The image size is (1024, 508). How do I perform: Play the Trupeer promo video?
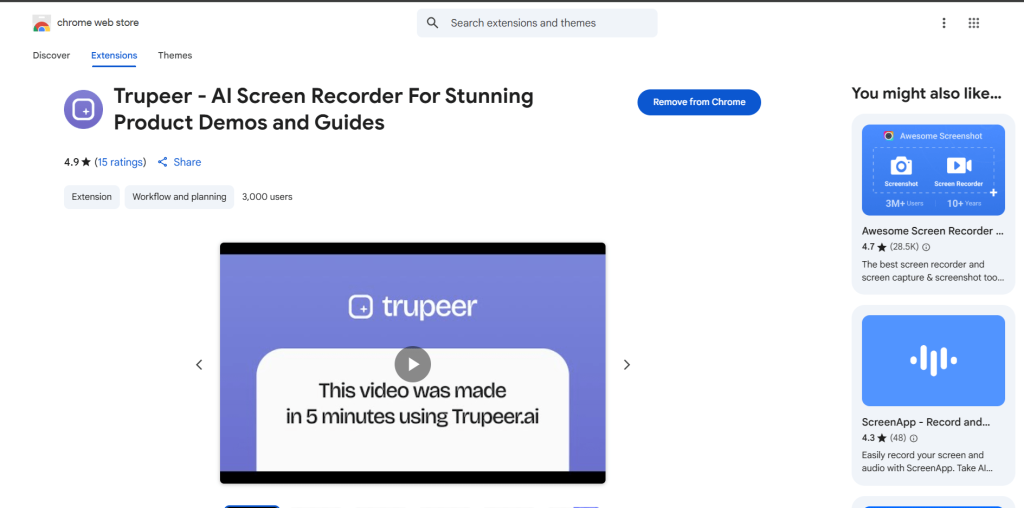(x=413, y=364)
